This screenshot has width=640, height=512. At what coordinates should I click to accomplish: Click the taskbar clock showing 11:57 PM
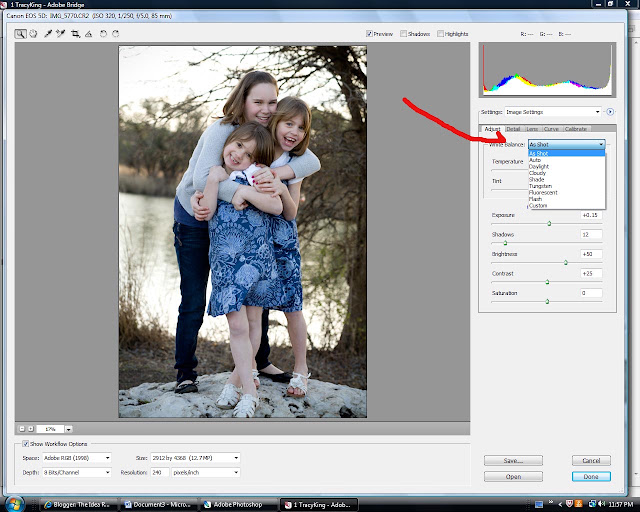coord(620,505)
